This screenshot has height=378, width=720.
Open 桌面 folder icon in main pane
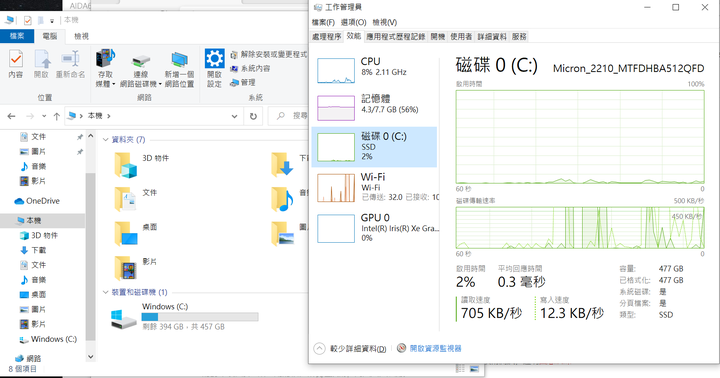126,234
